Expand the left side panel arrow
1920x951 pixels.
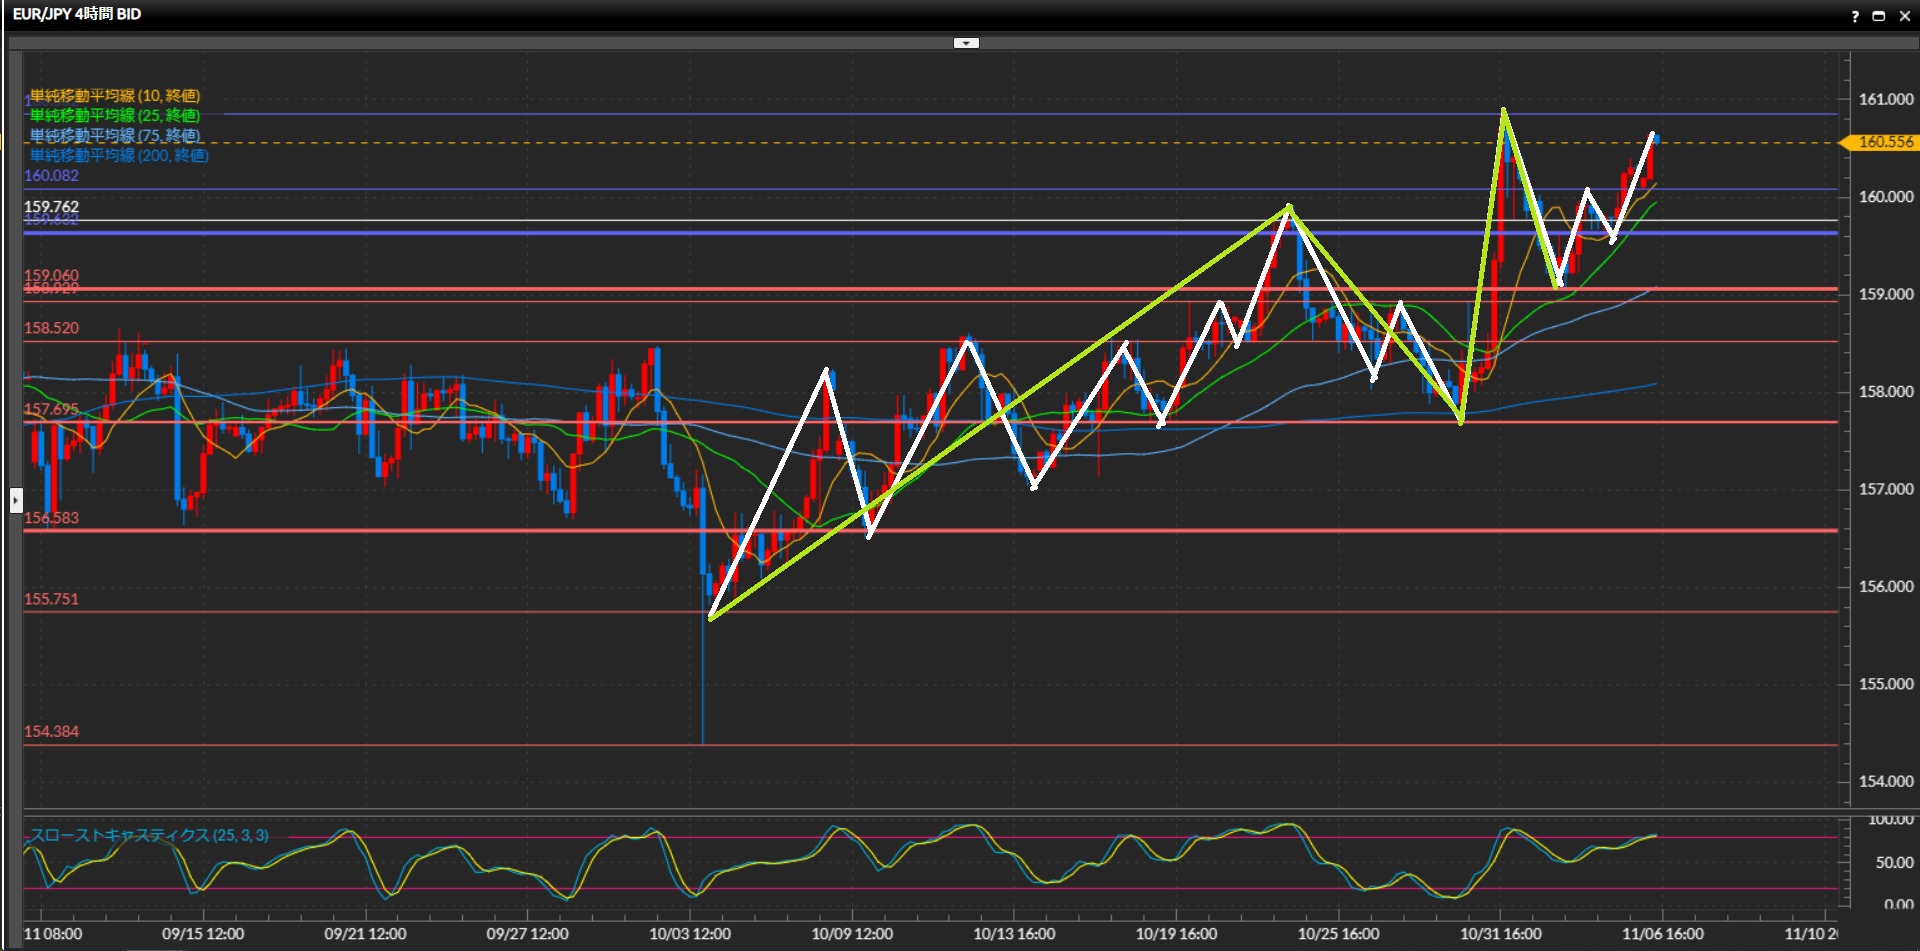(16, 499)
